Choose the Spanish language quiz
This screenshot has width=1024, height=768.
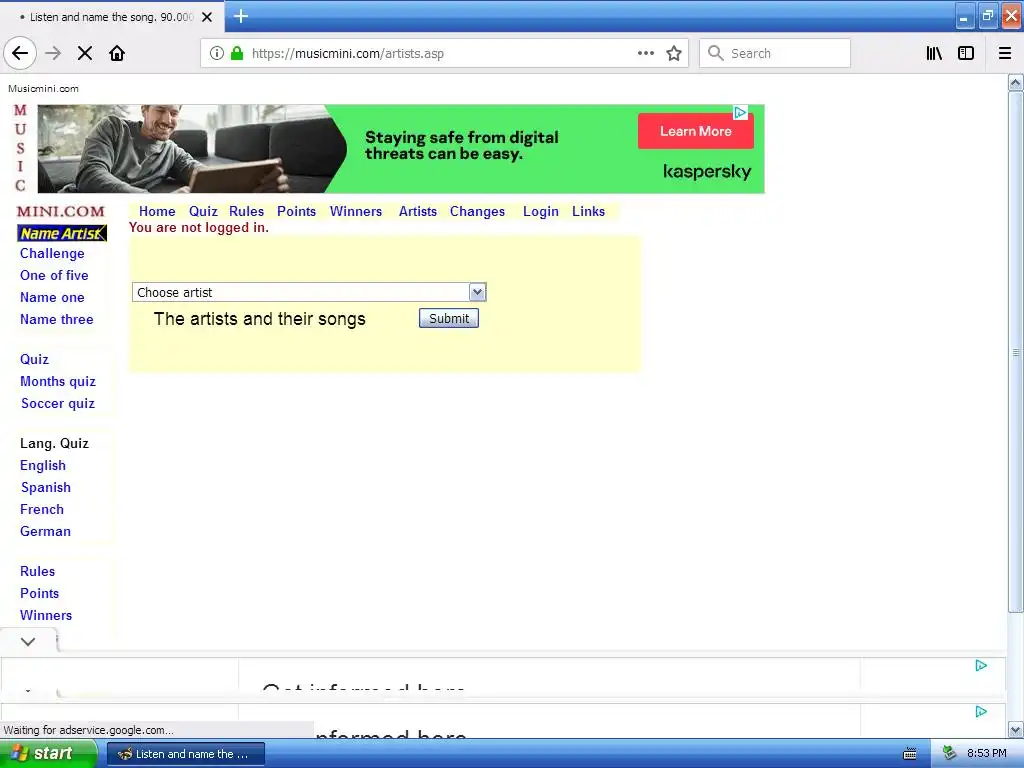[x=46, y=487]
